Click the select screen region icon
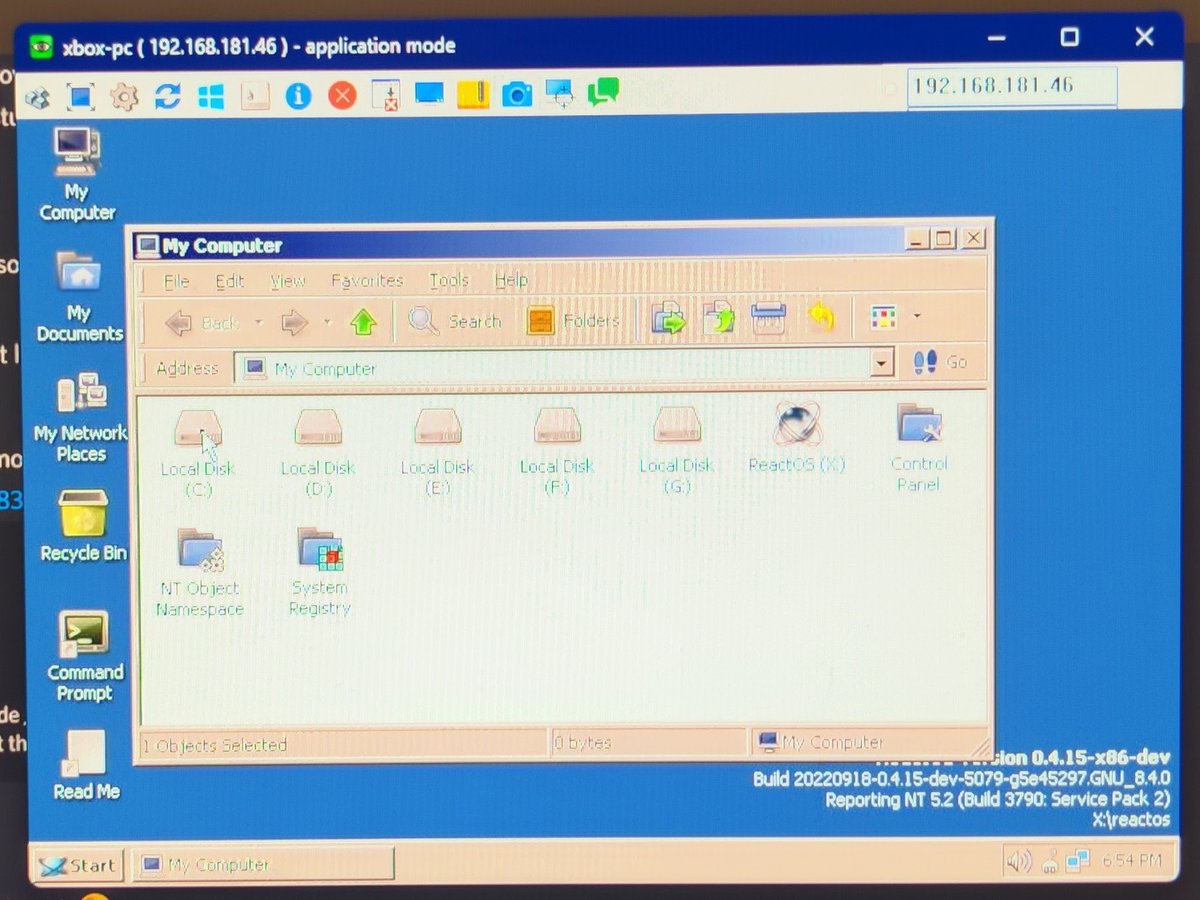The width and height of the screenshot is (1200, 900). click(560, 94)
